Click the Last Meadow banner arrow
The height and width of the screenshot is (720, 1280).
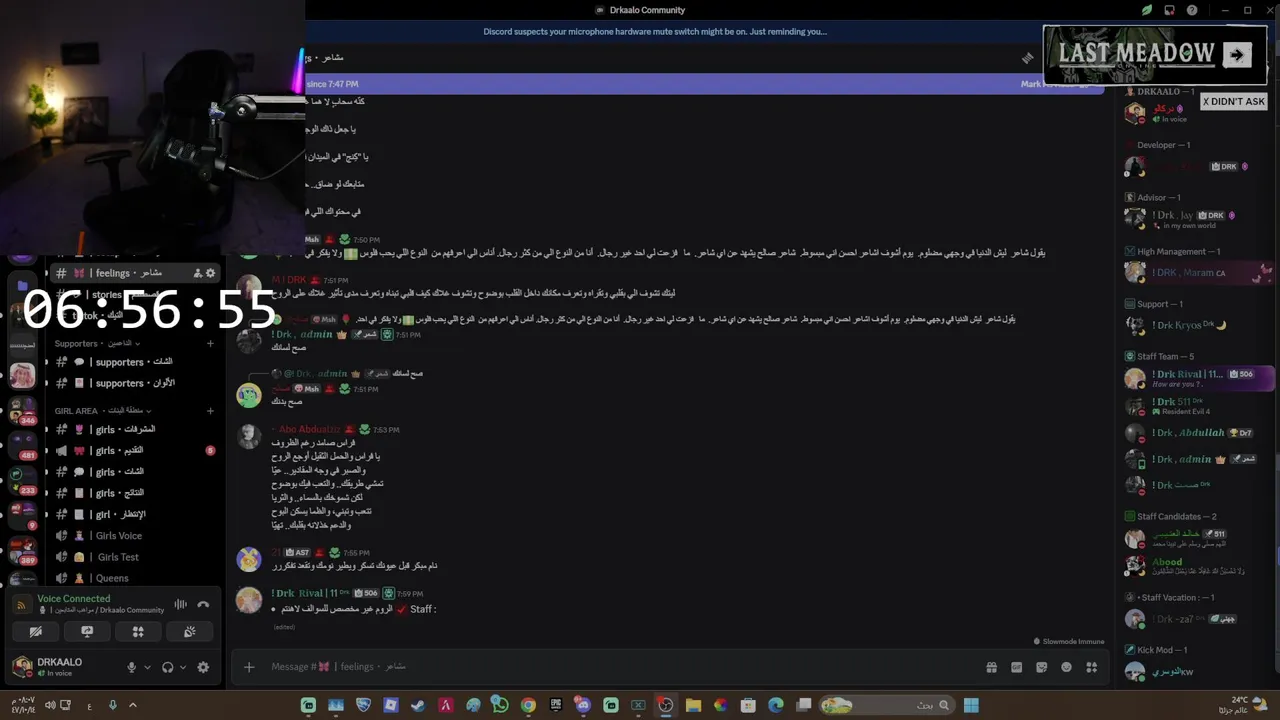(1237, 55)
